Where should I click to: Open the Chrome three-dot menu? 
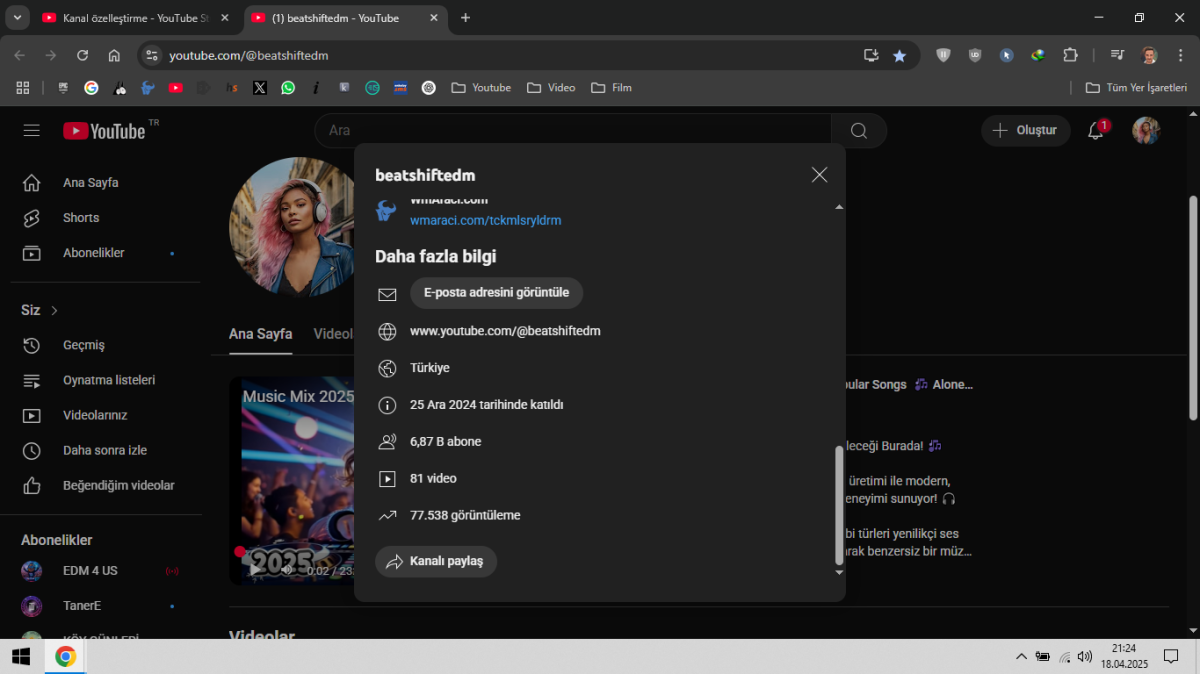point(1180,56)
